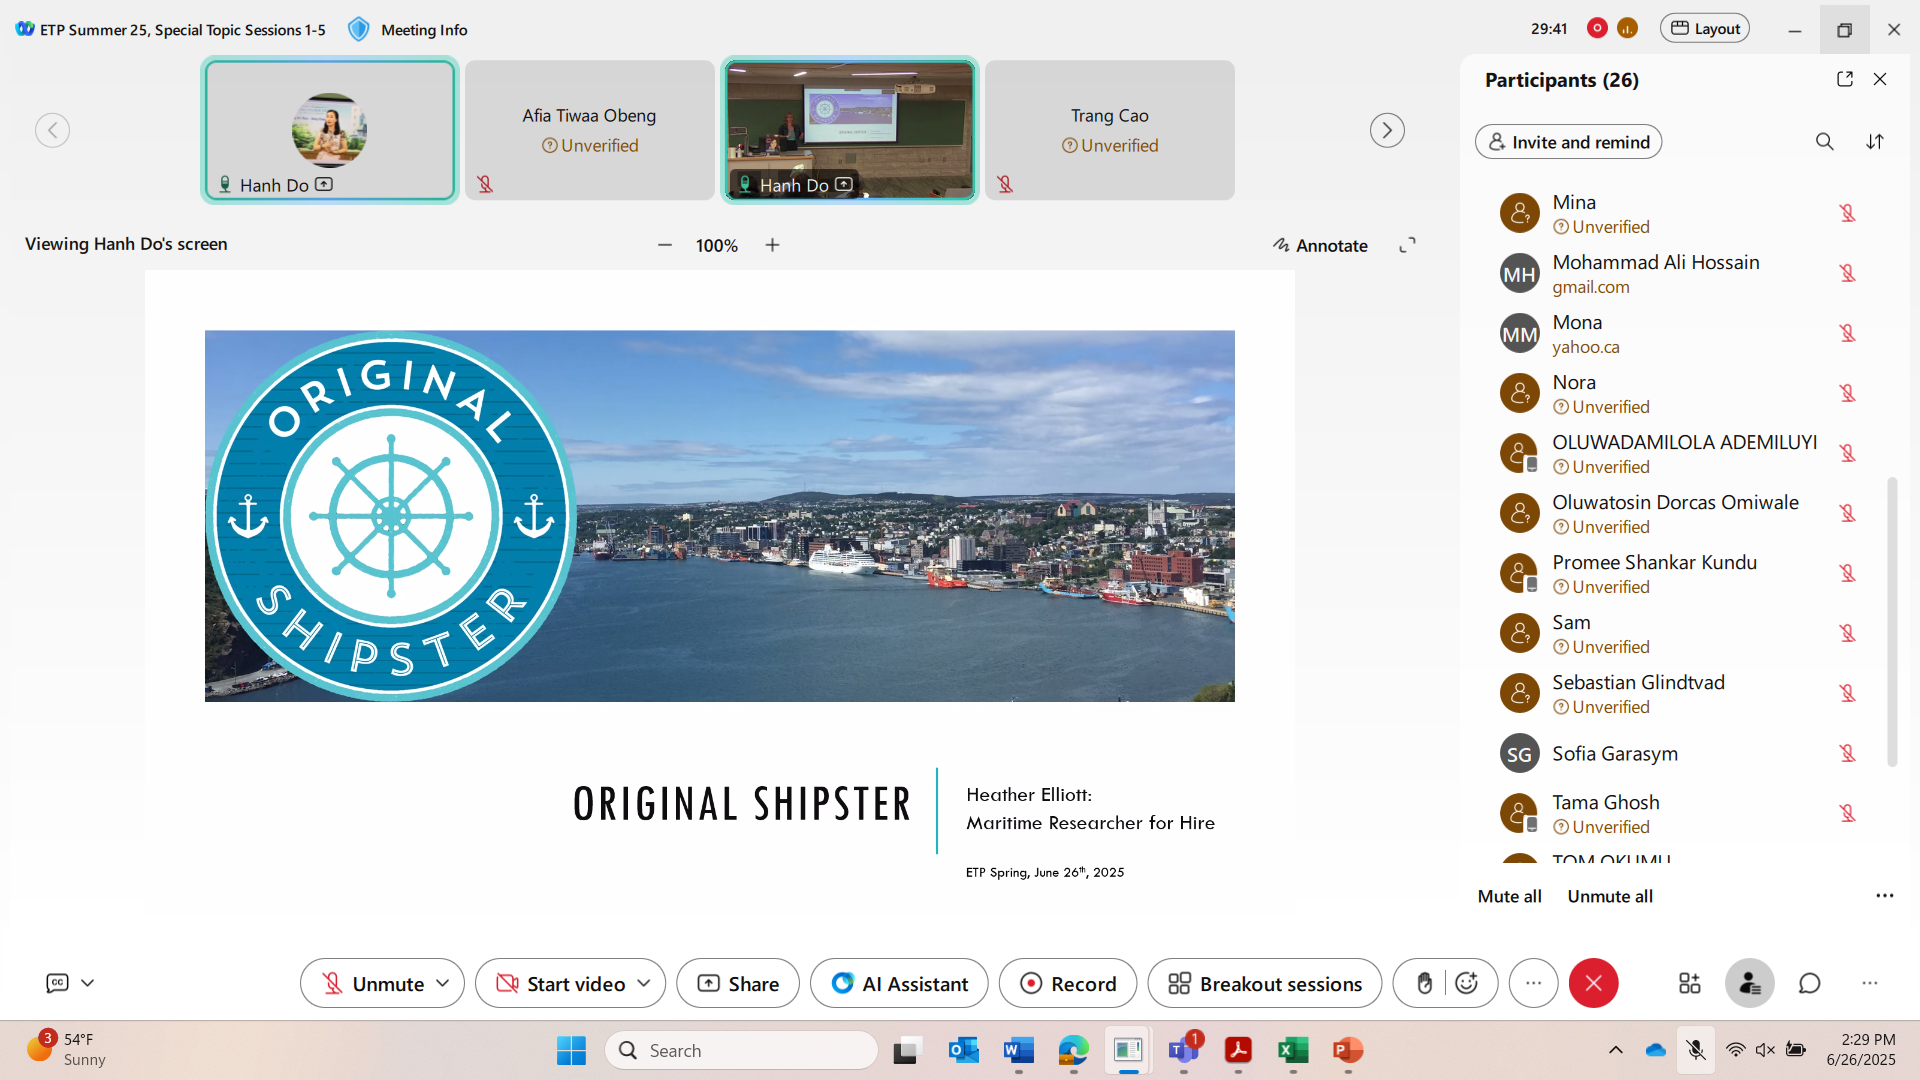Toggle Participants panel icon
The image size is (1920, 1080).
1750,983
